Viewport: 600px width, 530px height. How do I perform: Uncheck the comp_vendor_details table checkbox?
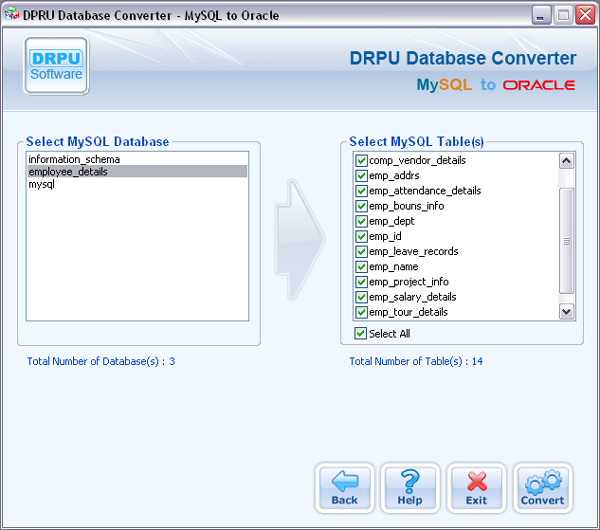tap(361, 160)
